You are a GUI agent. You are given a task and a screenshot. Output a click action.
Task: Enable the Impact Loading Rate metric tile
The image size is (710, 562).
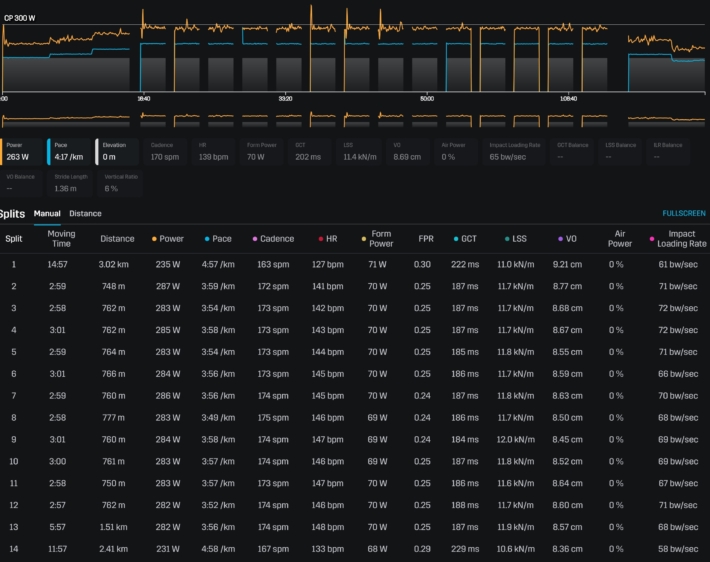(x=513, y=151)
